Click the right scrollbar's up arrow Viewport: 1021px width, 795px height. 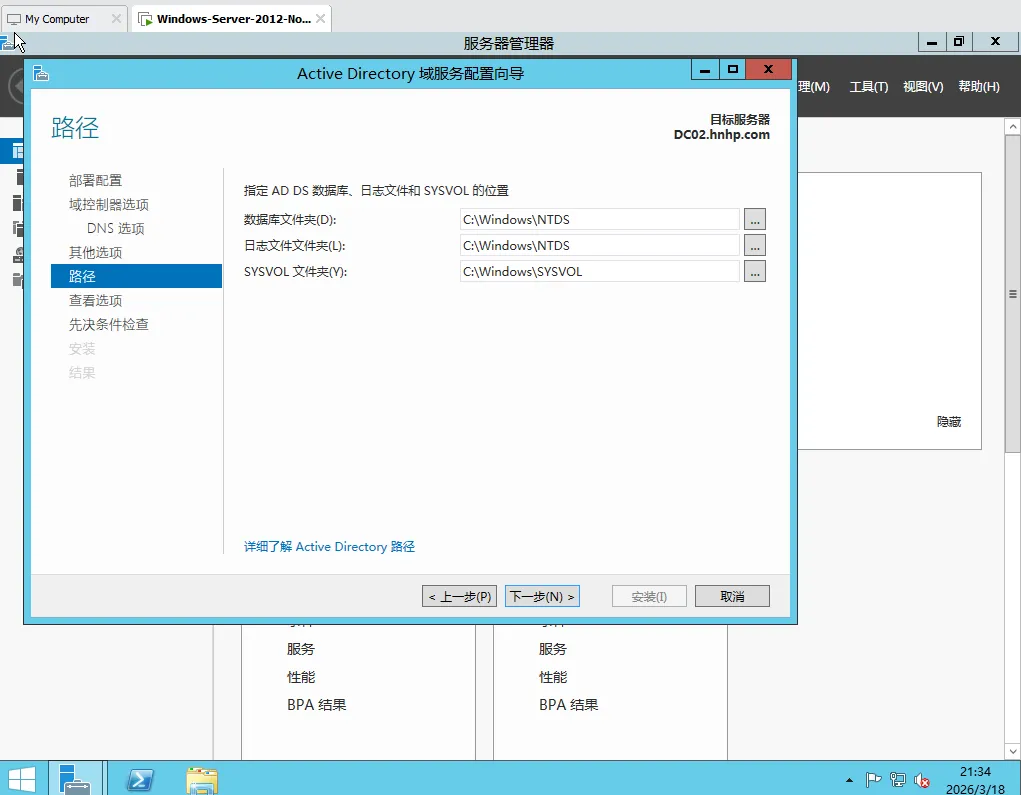pyautogui.click(x=1012, y=124)
